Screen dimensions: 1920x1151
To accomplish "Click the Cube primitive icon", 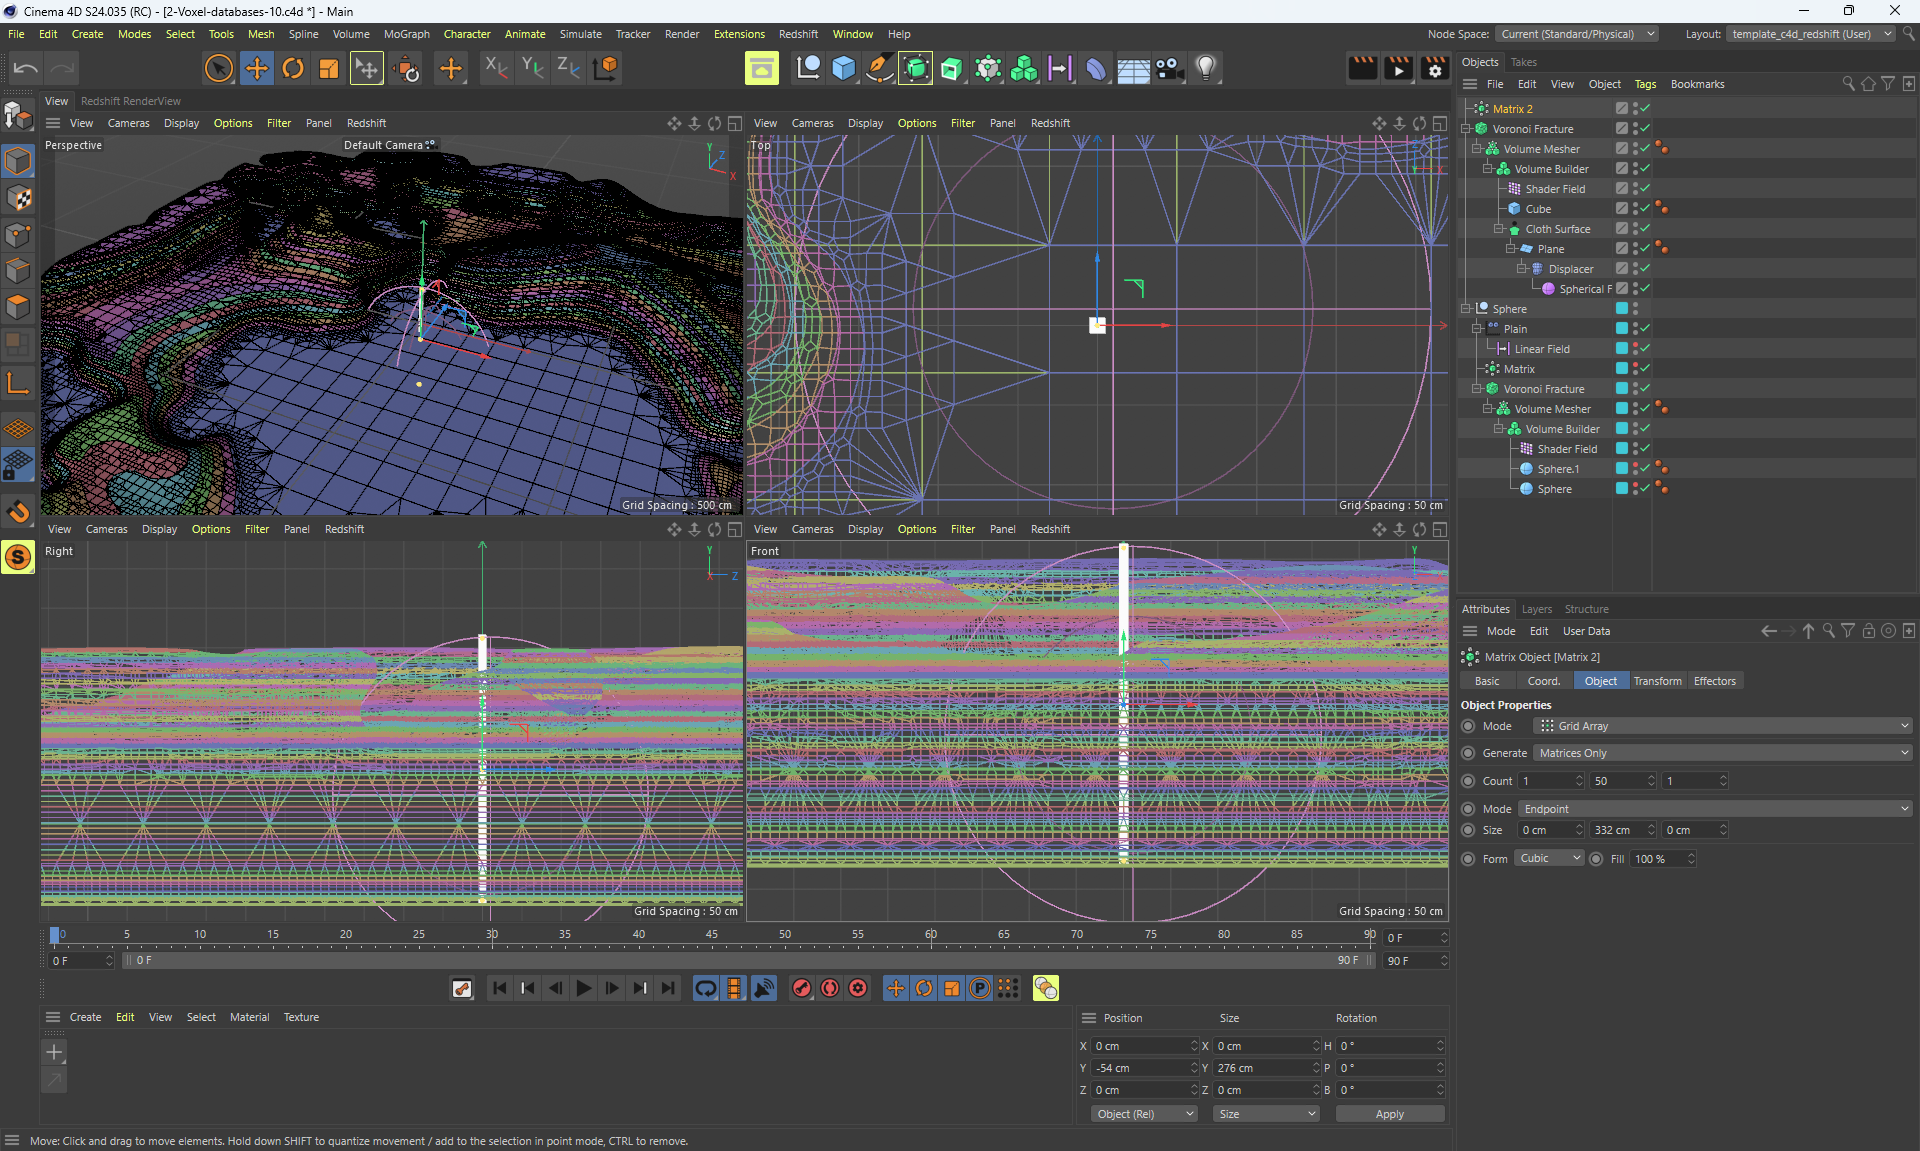I will (x=843, y=68).
